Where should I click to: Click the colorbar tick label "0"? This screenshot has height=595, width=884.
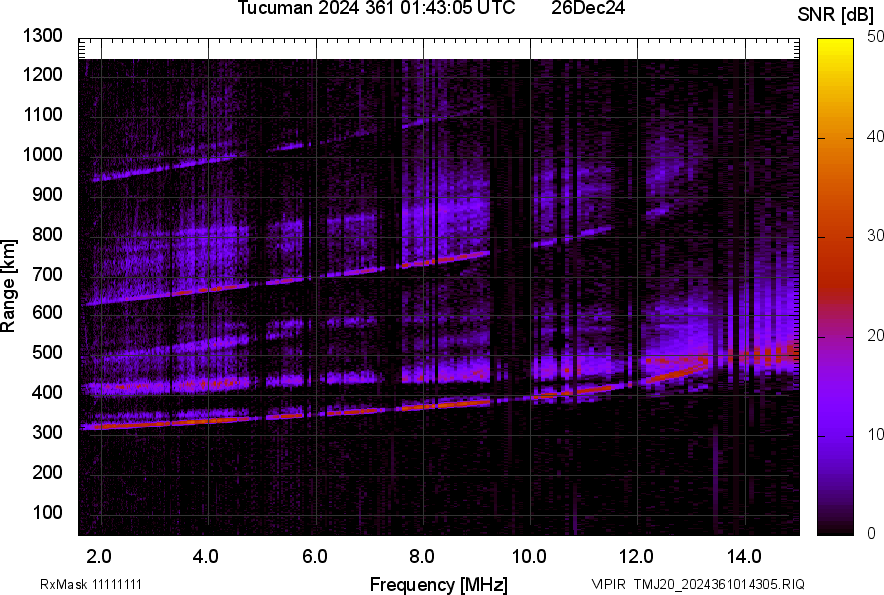(x=872, y=533)
